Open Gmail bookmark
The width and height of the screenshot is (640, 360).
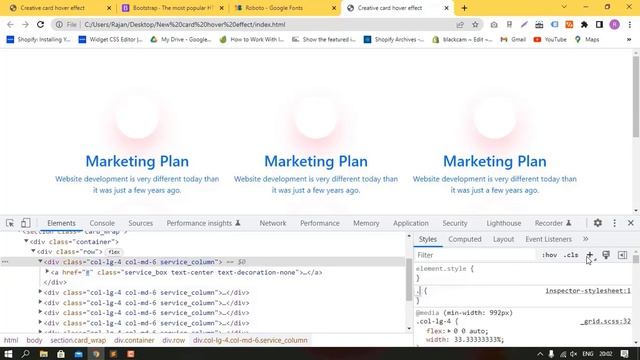(513, 40)
